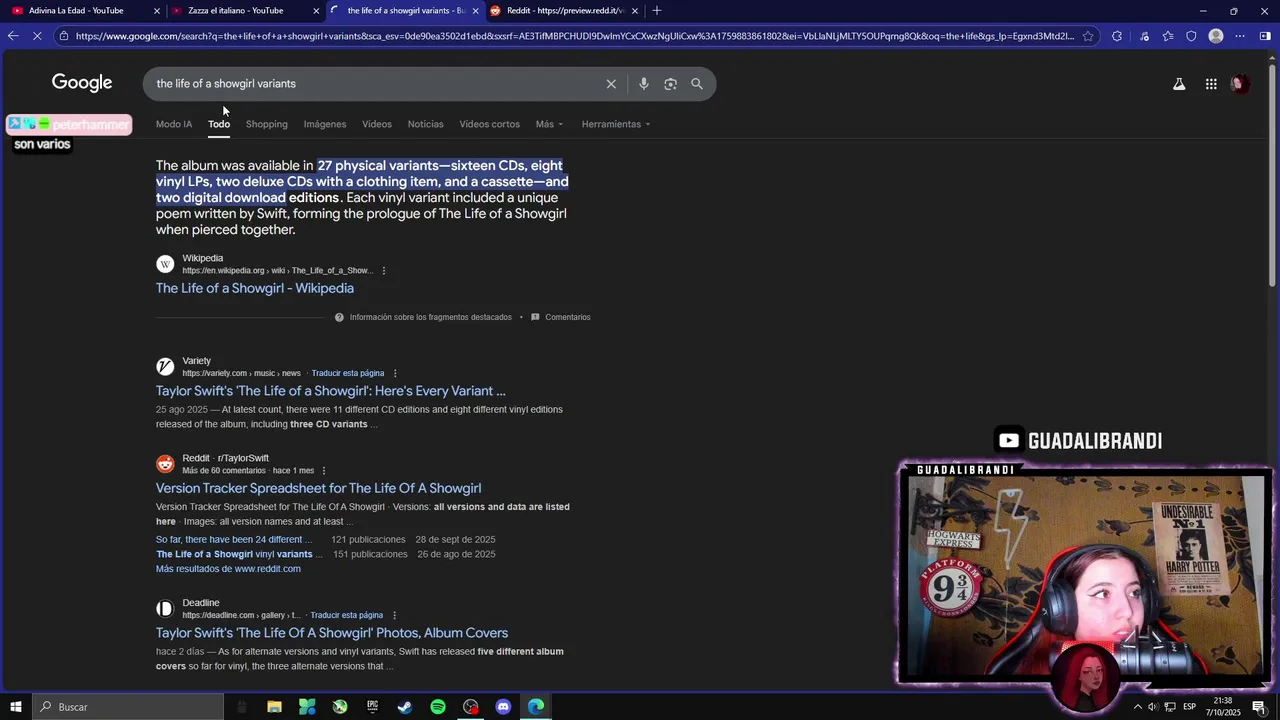The width and height of the screenshot is (1280, 720).
Task: Switch to Imágenes results tab
Action: point(325,124)
